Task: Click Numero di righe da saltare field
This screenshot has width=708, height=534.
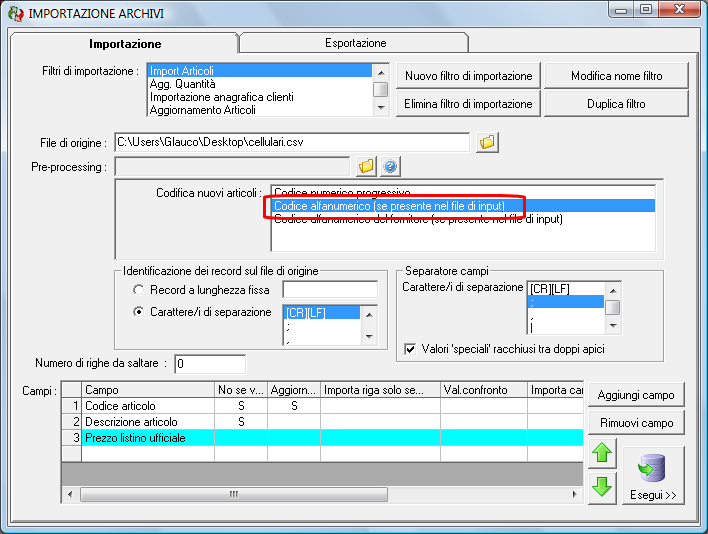Action: pyautogui.click(x=210, y=364)
